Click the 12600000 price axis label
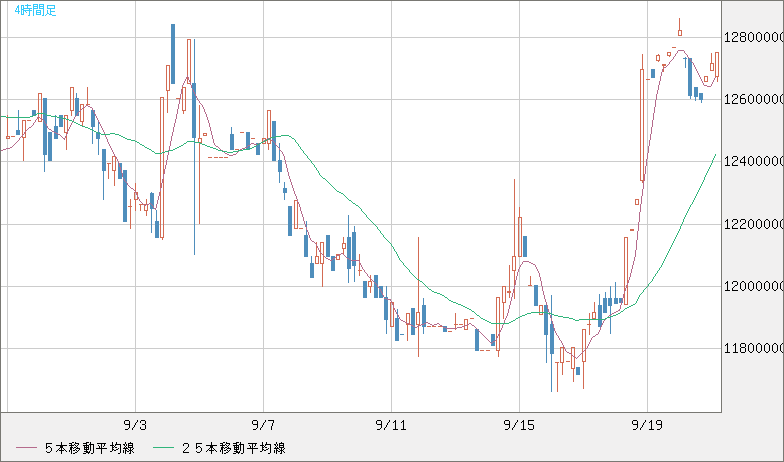This screenshot has width=784, height=462. pos(754,100)
